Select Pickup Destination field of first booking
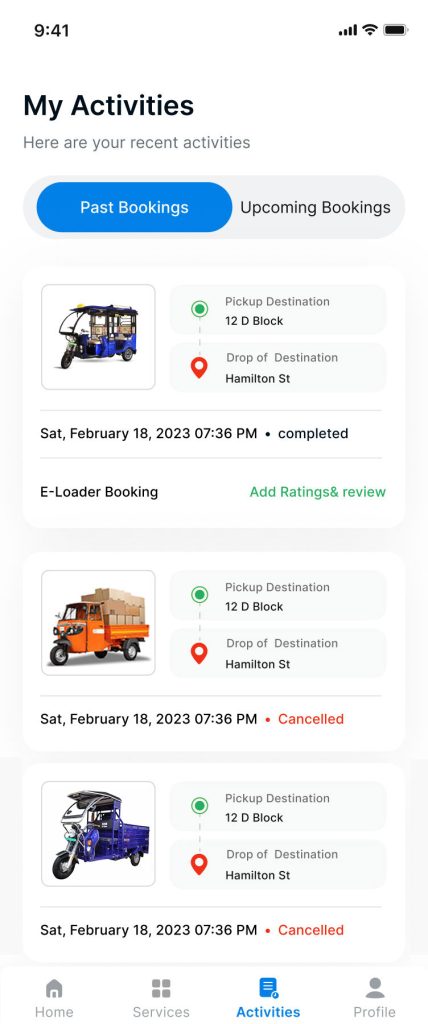The height and width of the screenshot is (1024, 428). 278,310
